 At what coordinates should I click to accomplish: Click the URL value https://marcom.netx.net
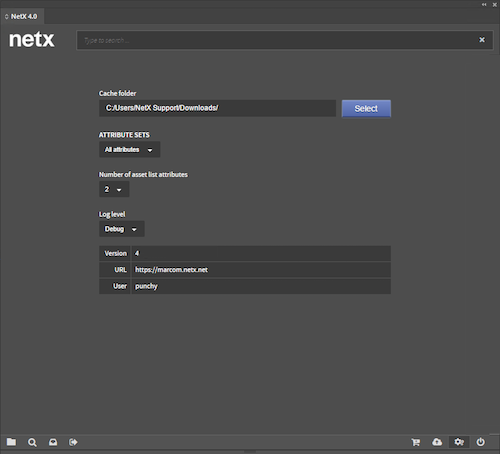point(171,270)
